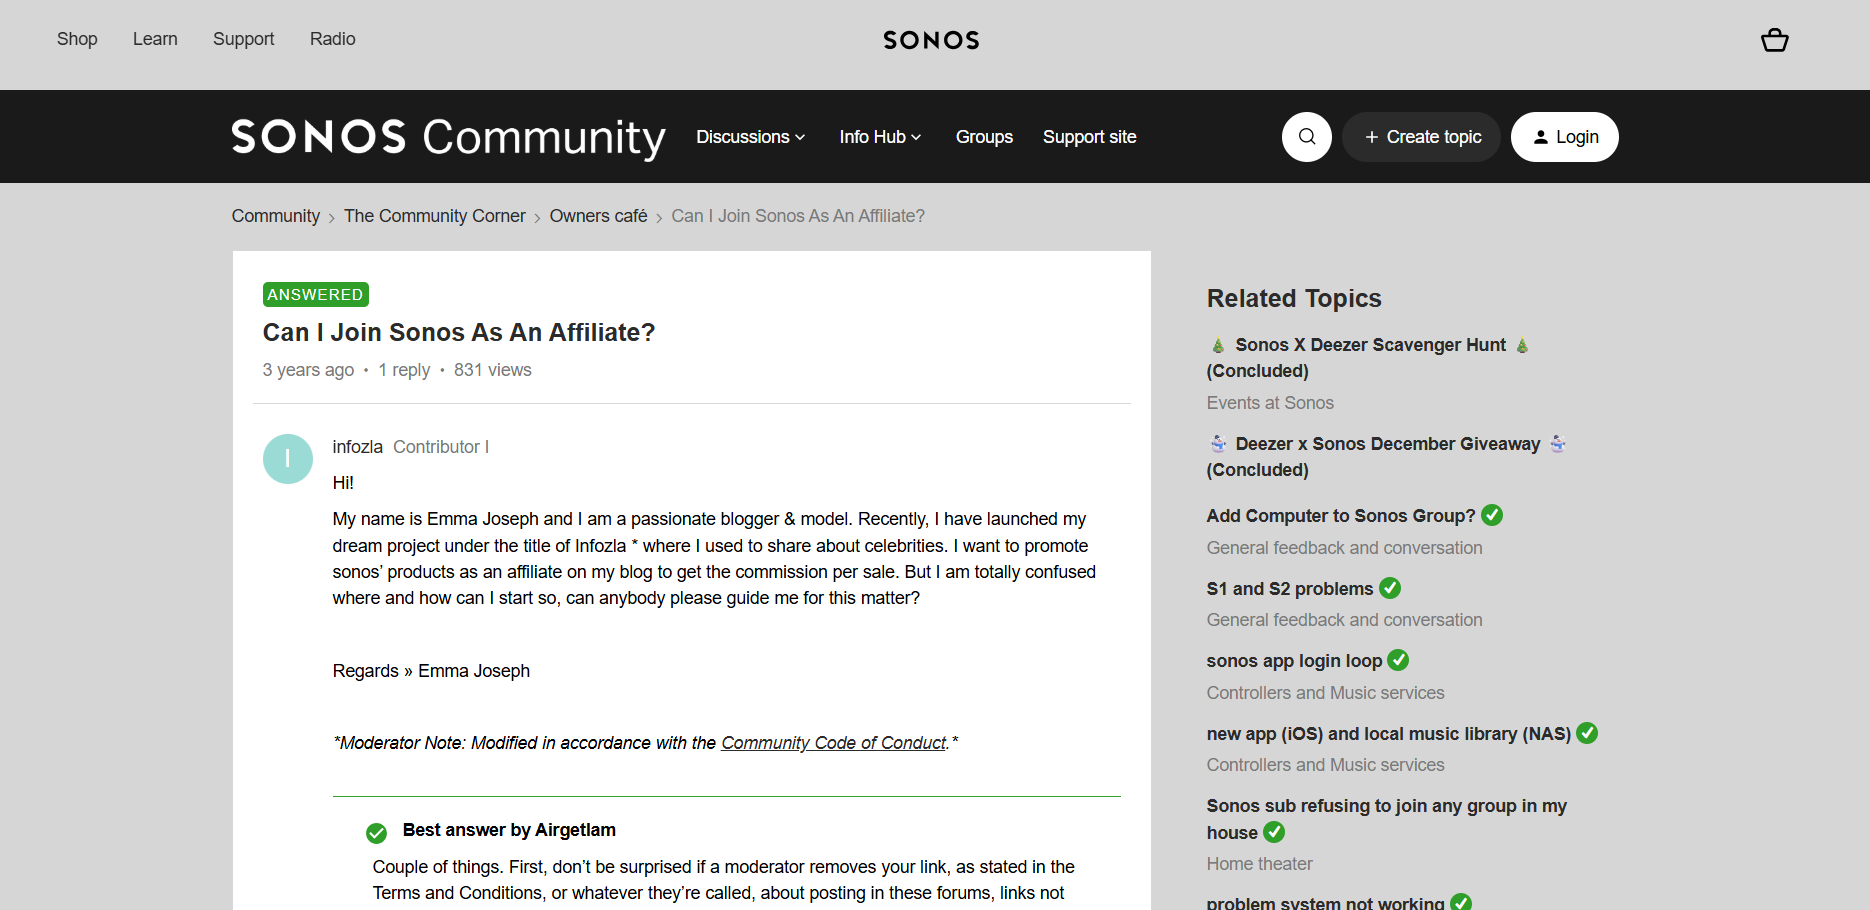
Task: Open Sonos X Deezer Scavenger Hunt topic
Action: pos(1369,345)
